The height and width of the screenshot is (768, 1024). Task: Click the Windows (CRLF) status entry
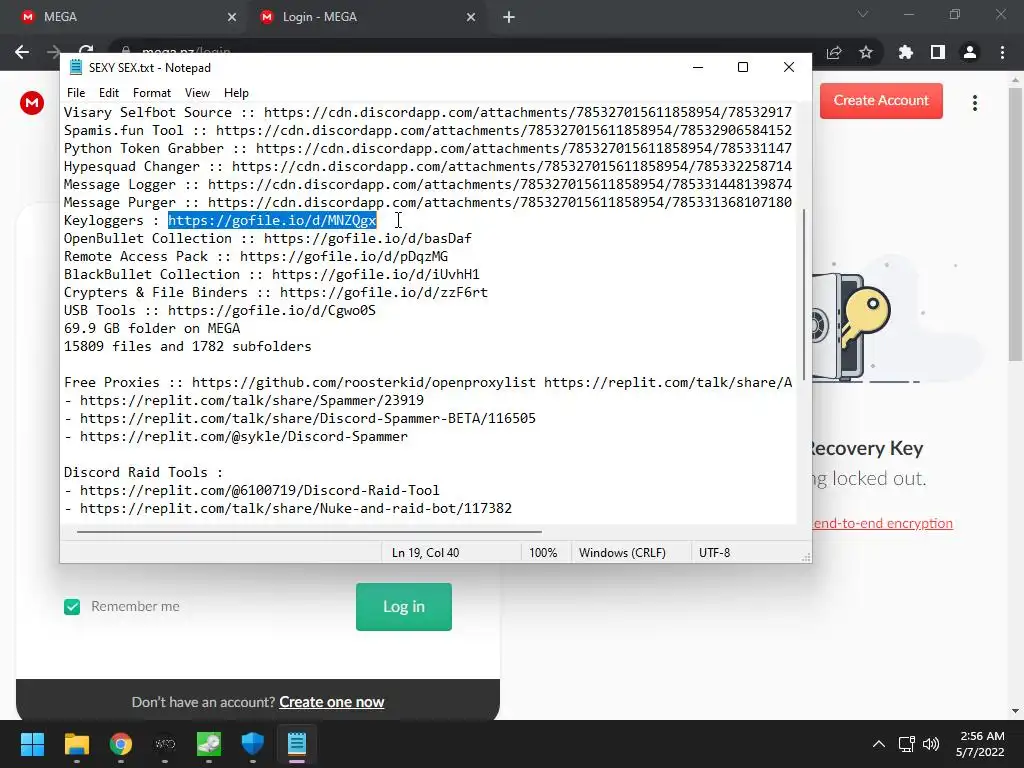622,553
